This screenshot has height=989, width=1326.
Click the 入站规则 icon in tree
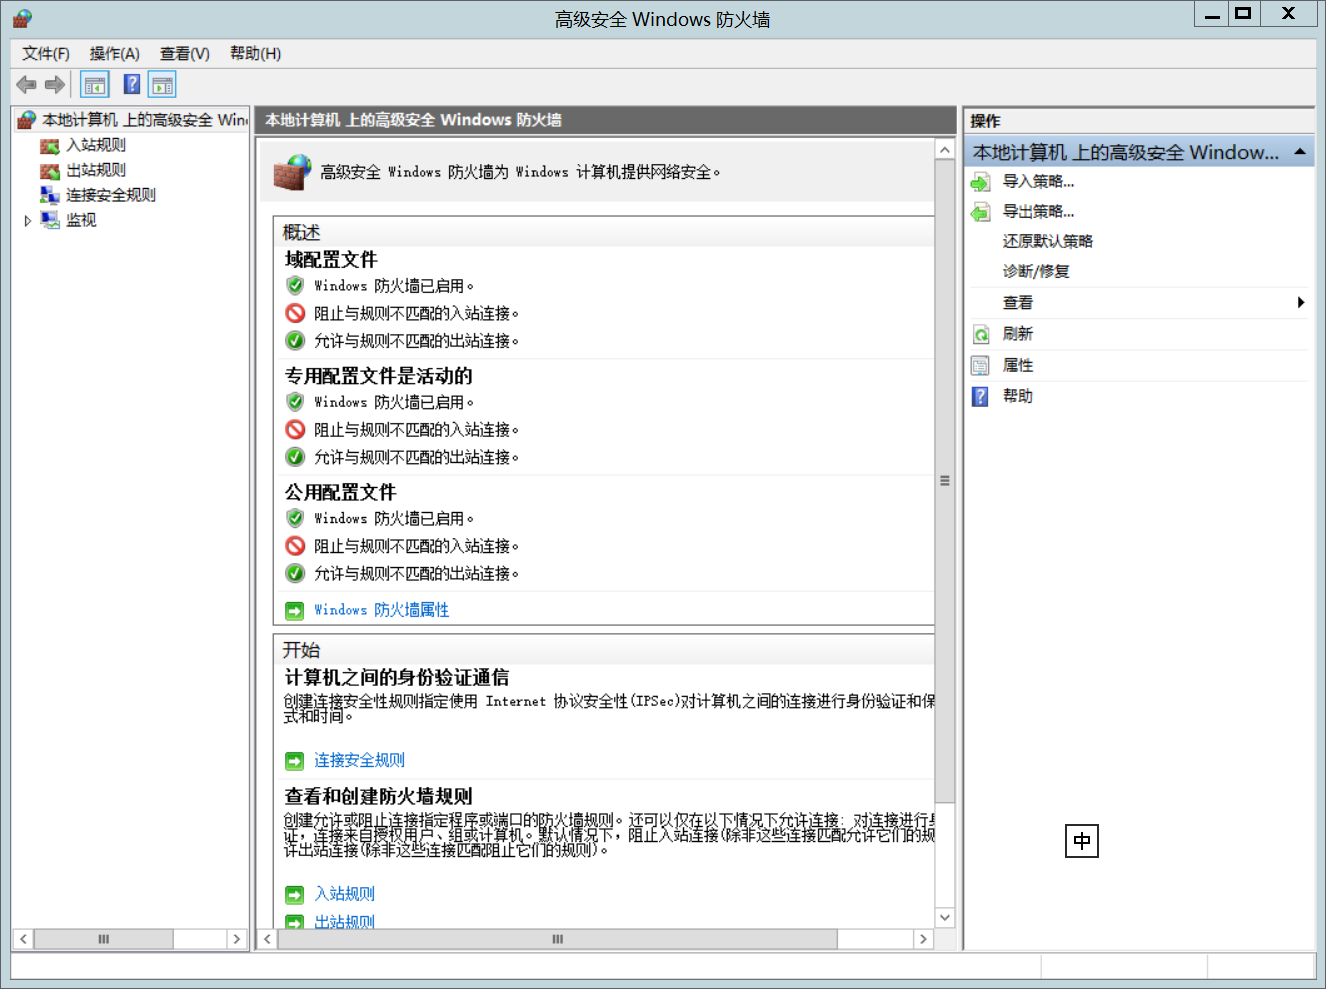tap(49, 146)
